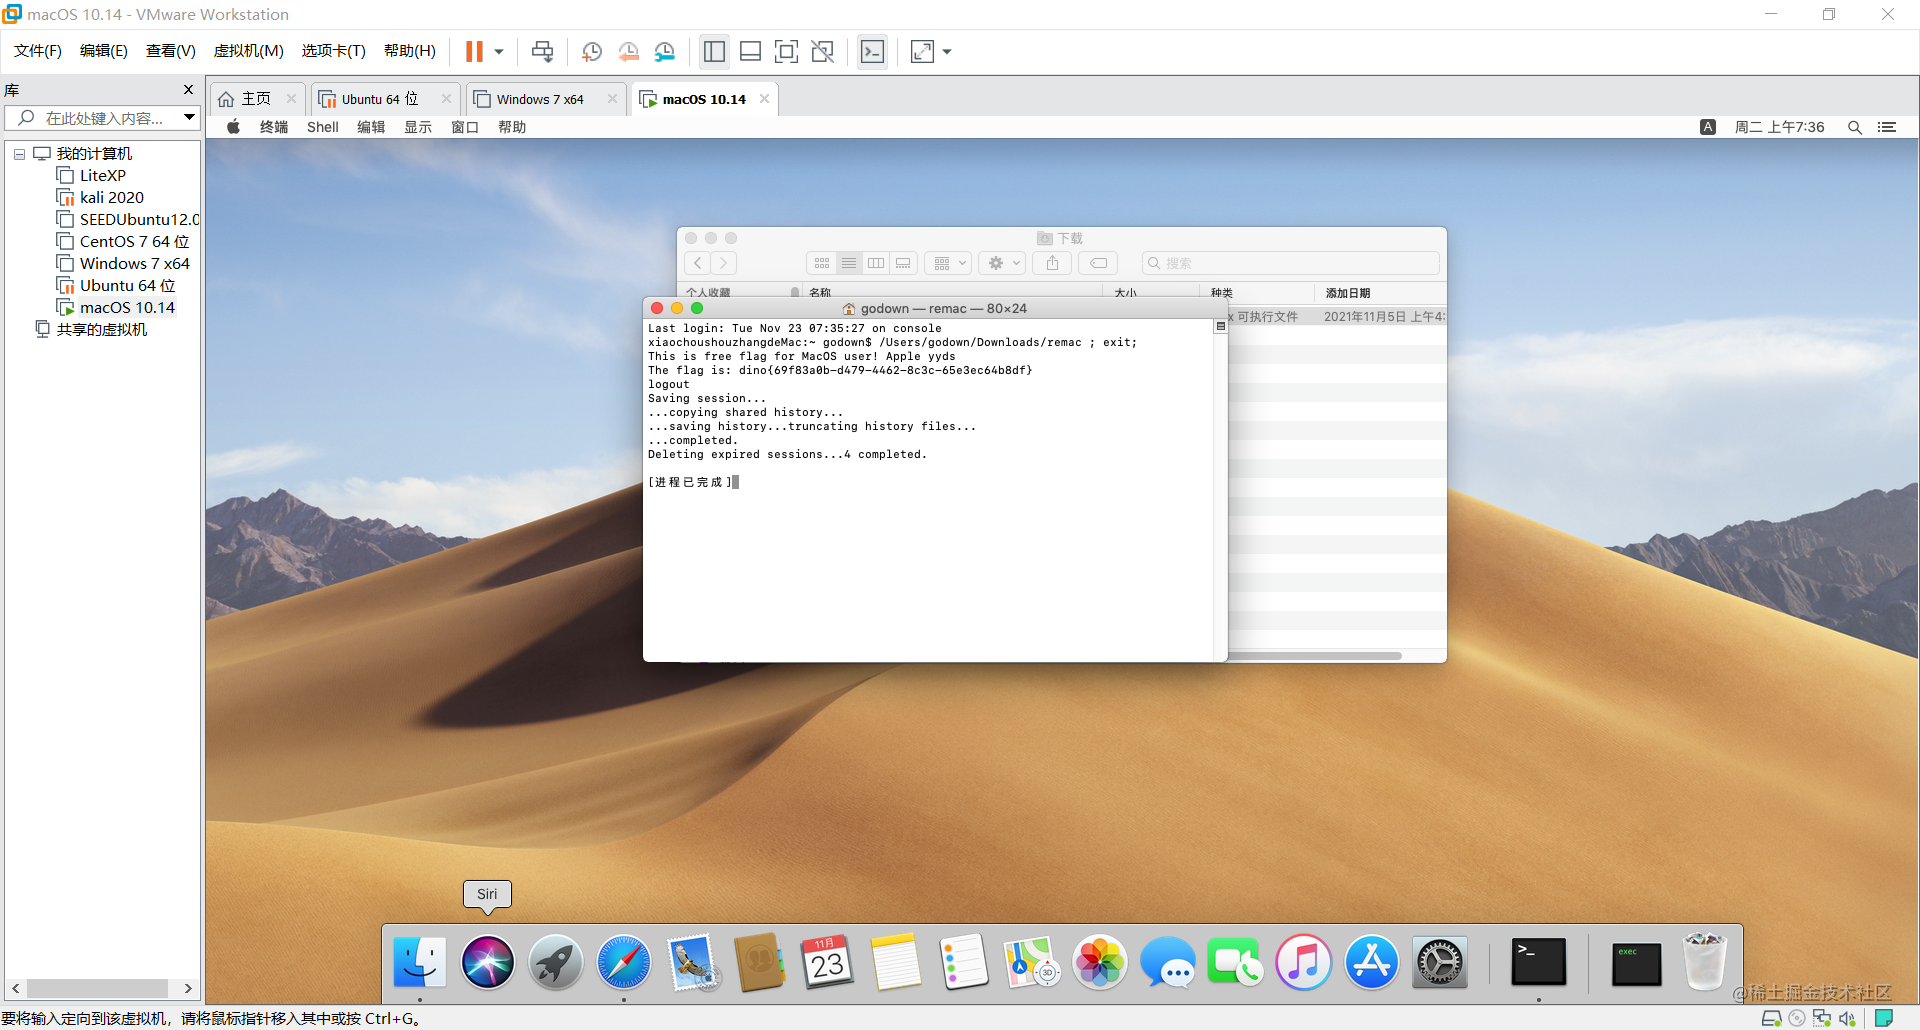Open the Apple menu in macOS
Screen dimensions: 1920x1030
tap(233, 127)
